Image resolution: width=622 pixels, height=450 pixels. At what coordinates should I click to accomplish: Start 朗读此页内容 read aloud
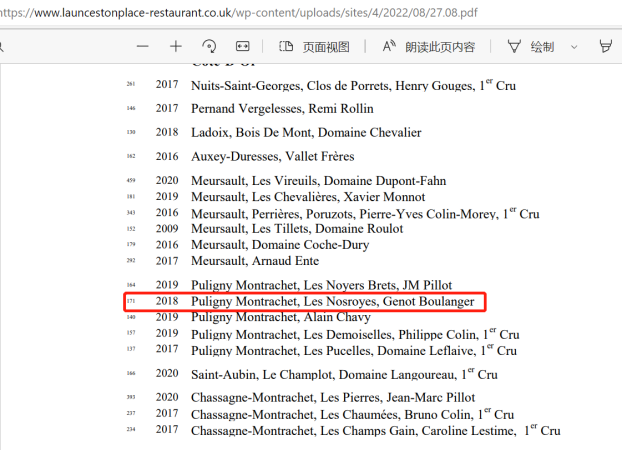point(428,47)
